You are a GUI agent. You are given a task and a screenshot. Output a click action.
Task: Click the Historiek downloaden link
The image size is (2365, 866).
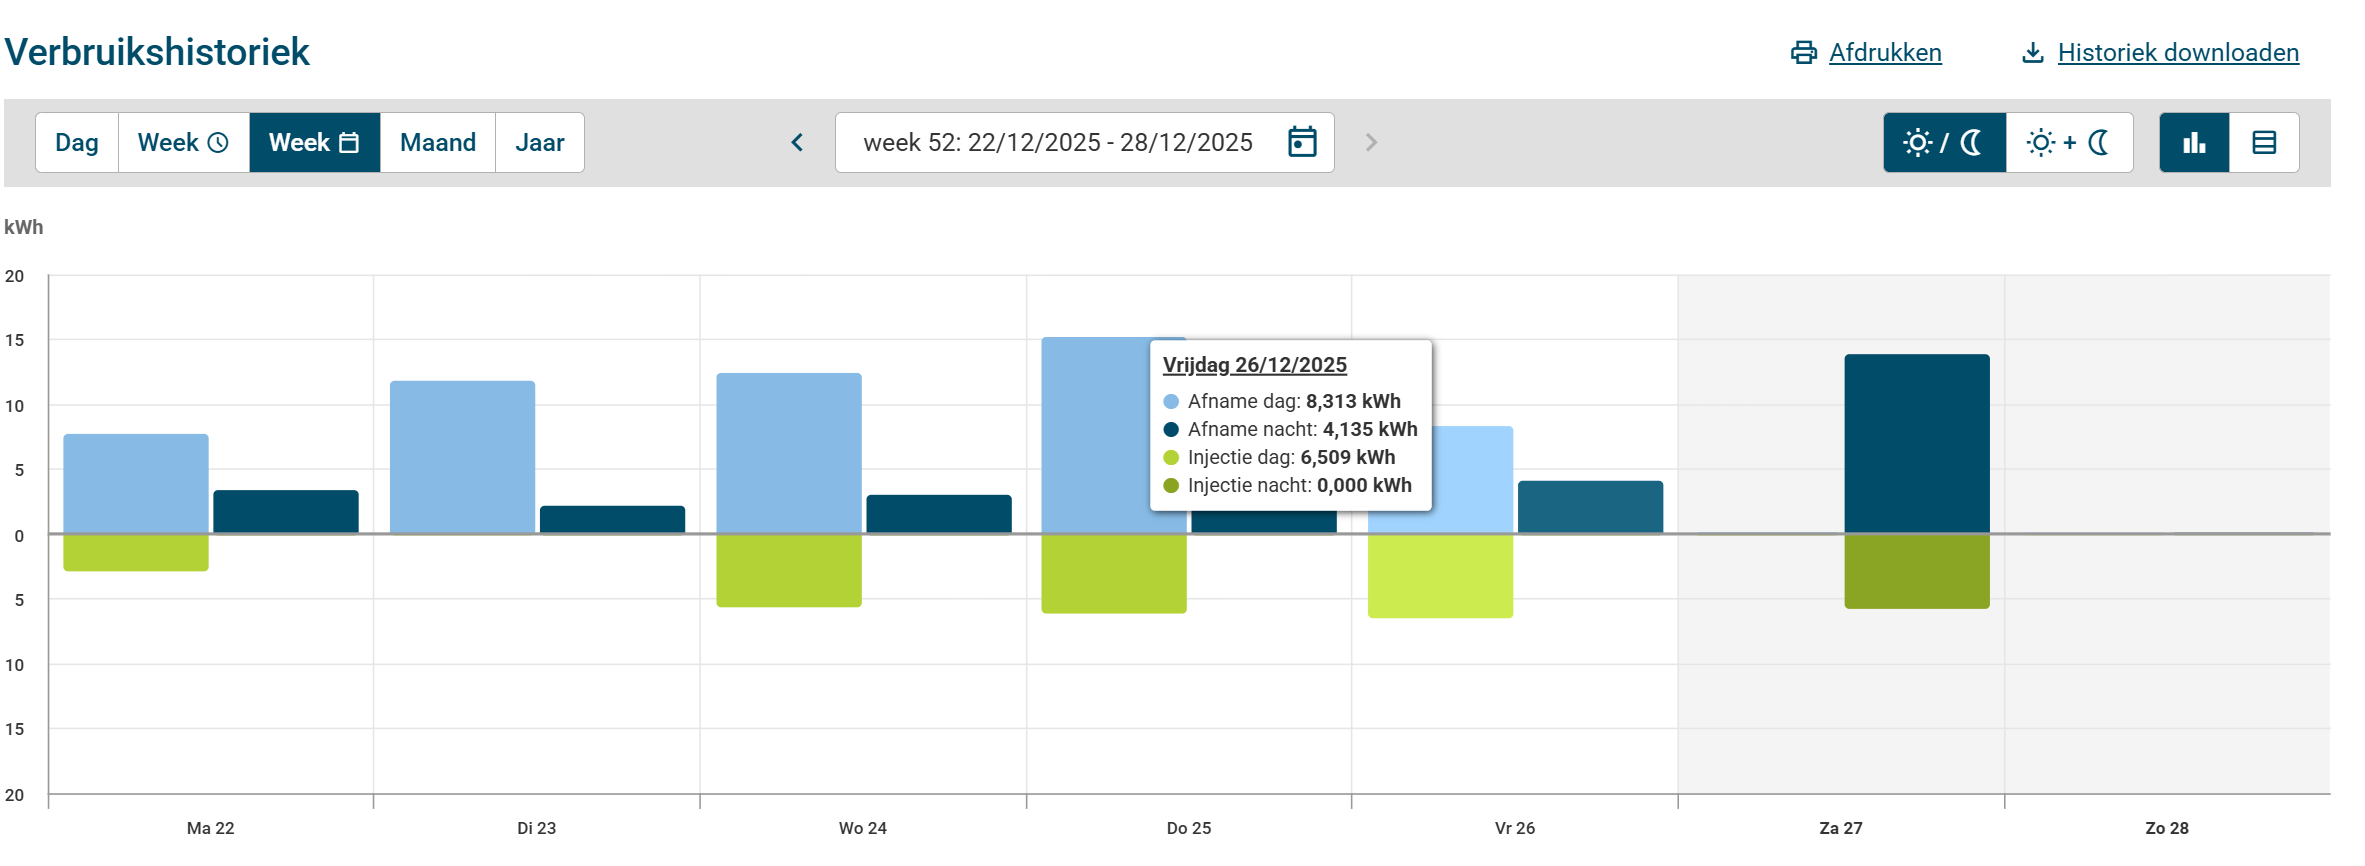point(2178,53)
